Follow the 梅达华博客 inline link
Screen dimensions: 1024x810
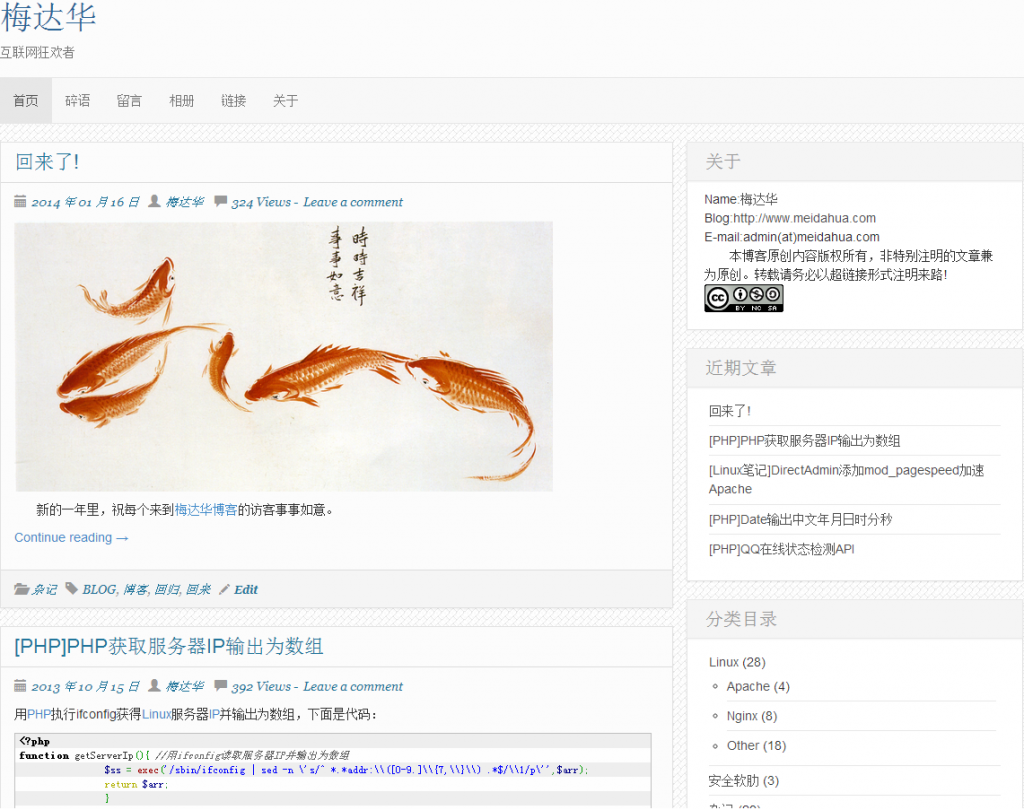pos(206,510)
